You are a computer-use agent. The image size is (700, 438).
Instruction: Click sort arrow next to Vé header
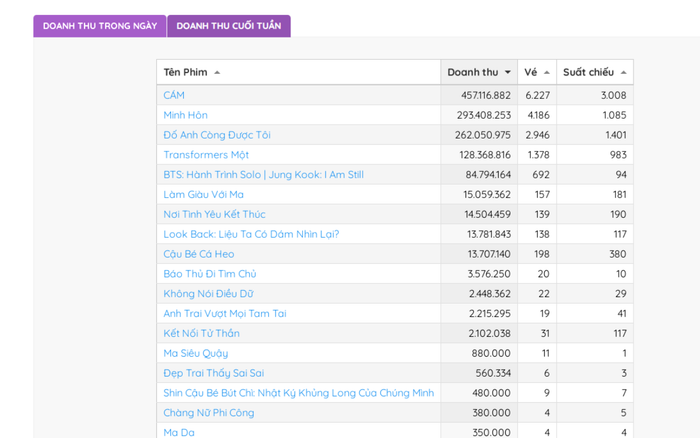[x=547, y=73]
